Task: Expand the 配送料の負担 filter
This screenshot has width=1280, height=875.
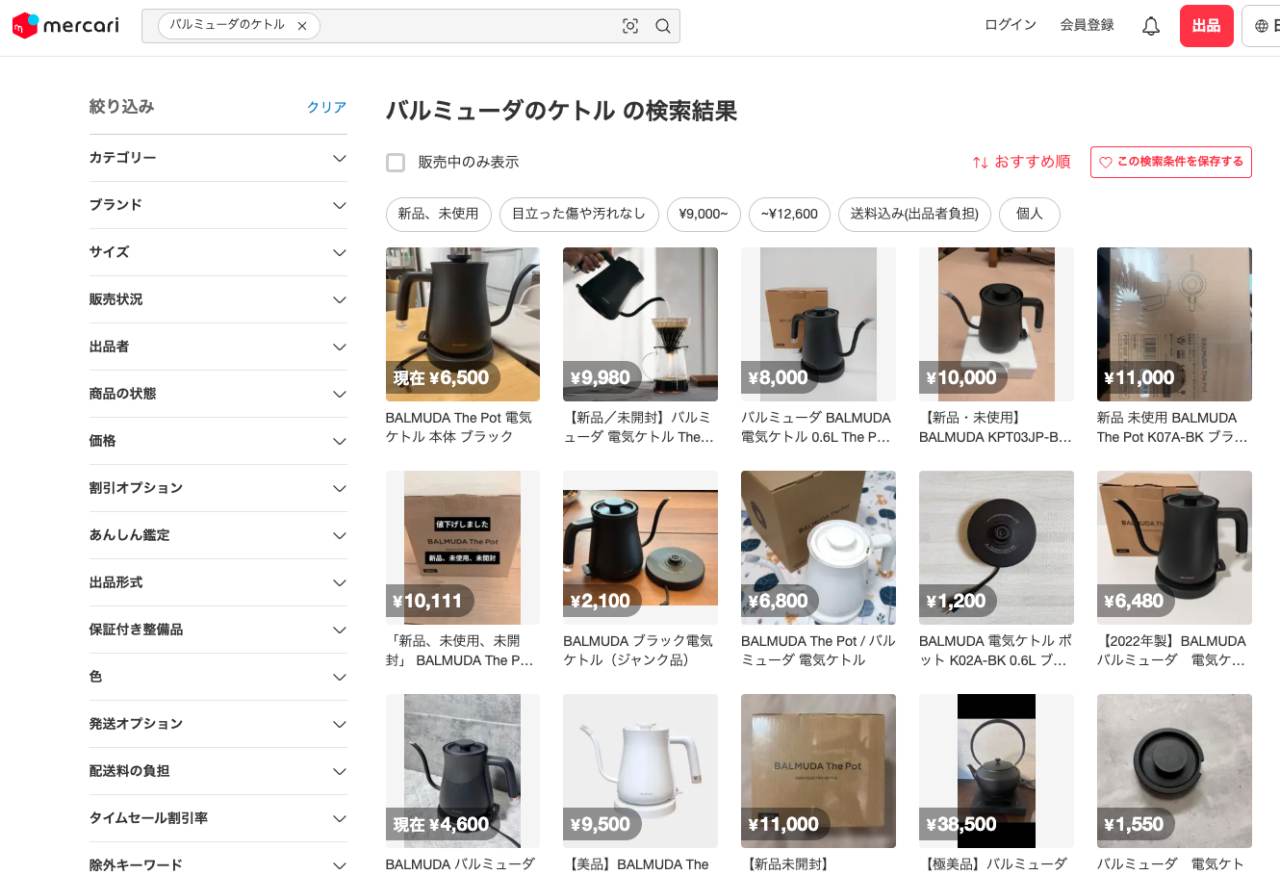Action: [218, 771]
